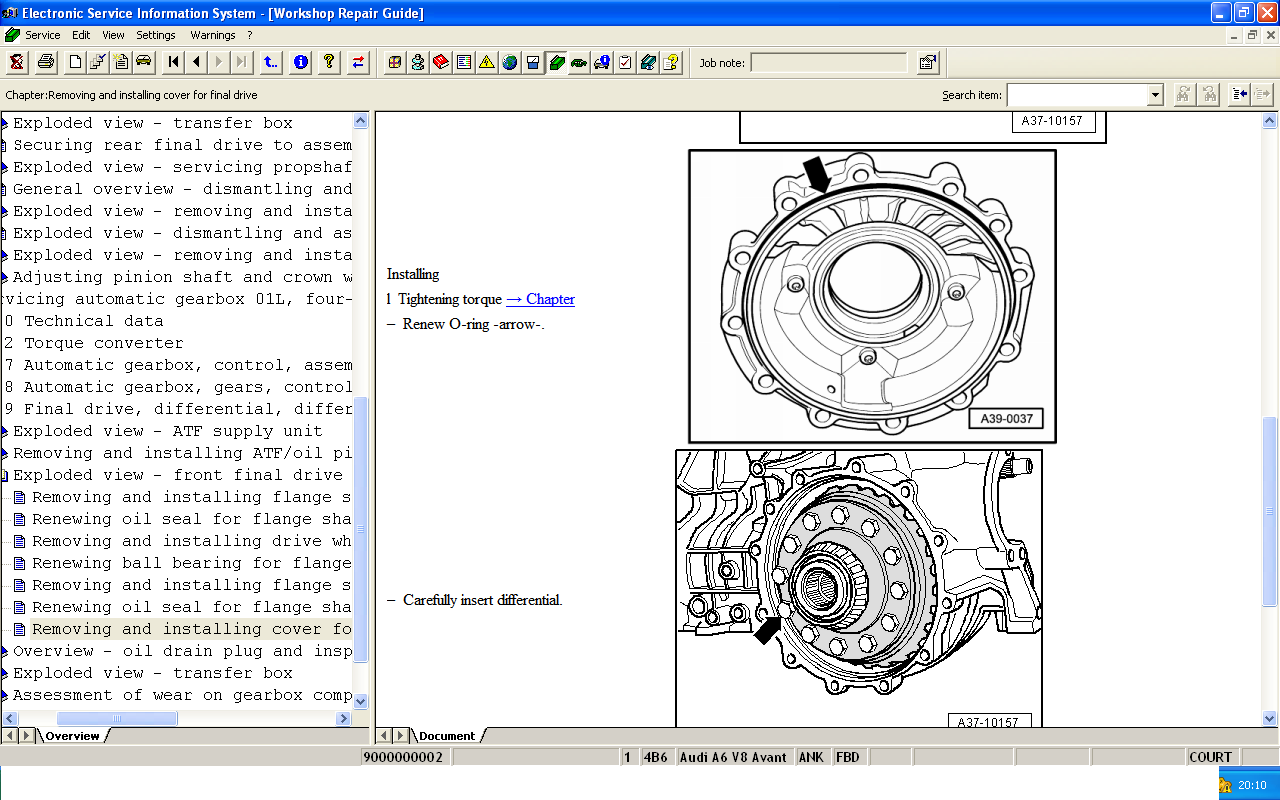Click the red-blue swap arrows icon
Viewport: 1280px width, 800px height.
358,63
